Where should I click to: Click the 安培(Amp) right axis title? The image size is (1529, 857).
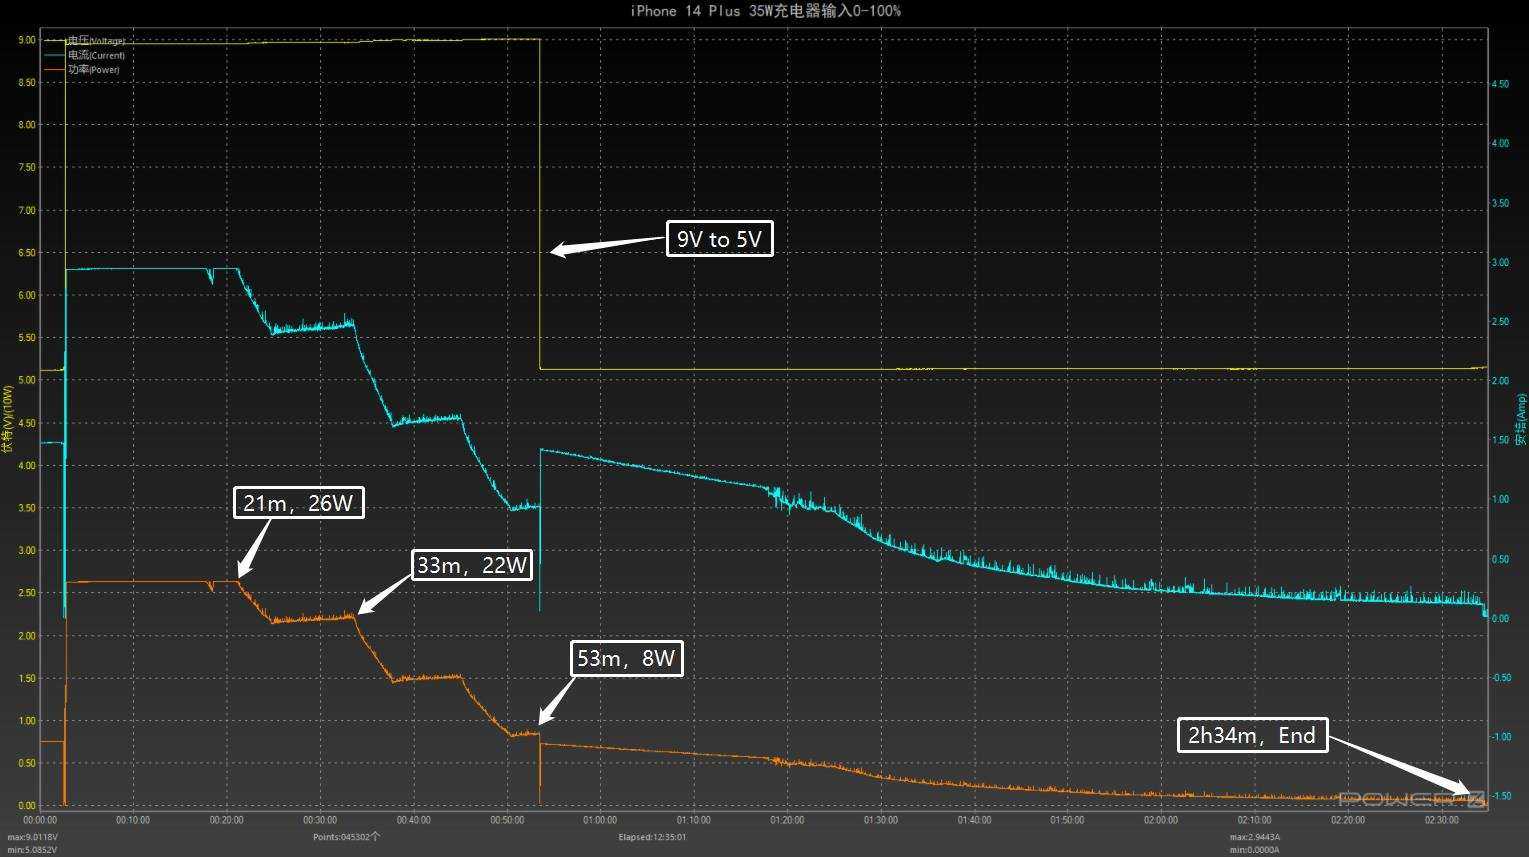point(1521,419)
